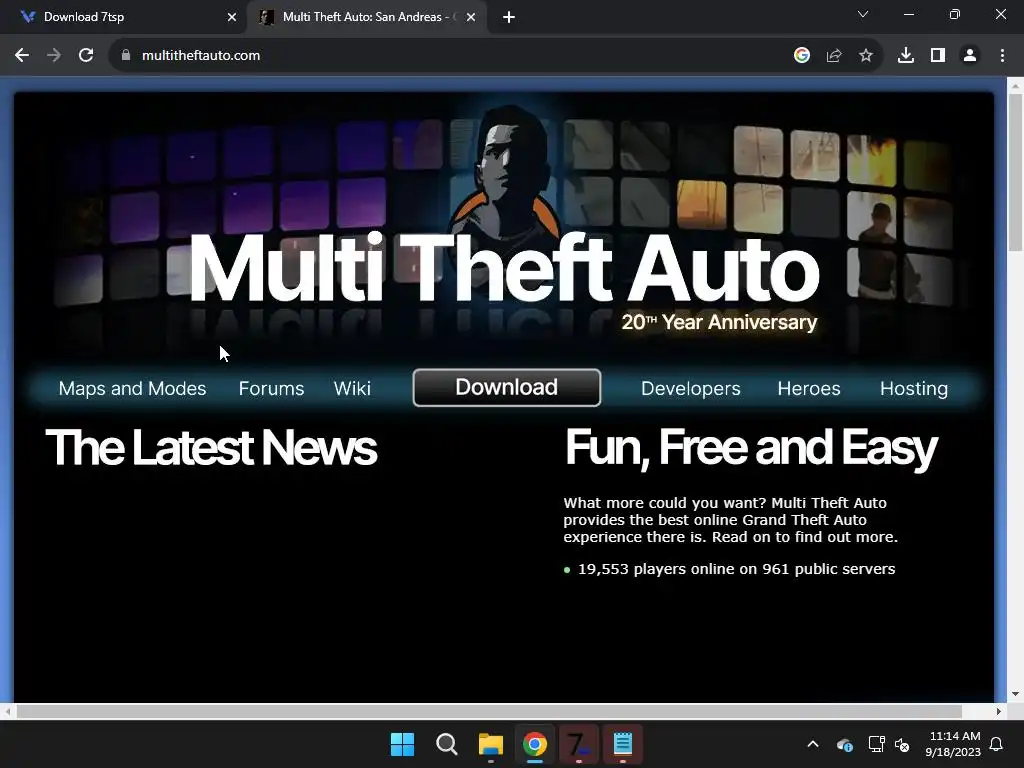This screenshot has width=1024, height=768.
Task: Reload the multitheftauto.com page
Action: pos(86,56)
